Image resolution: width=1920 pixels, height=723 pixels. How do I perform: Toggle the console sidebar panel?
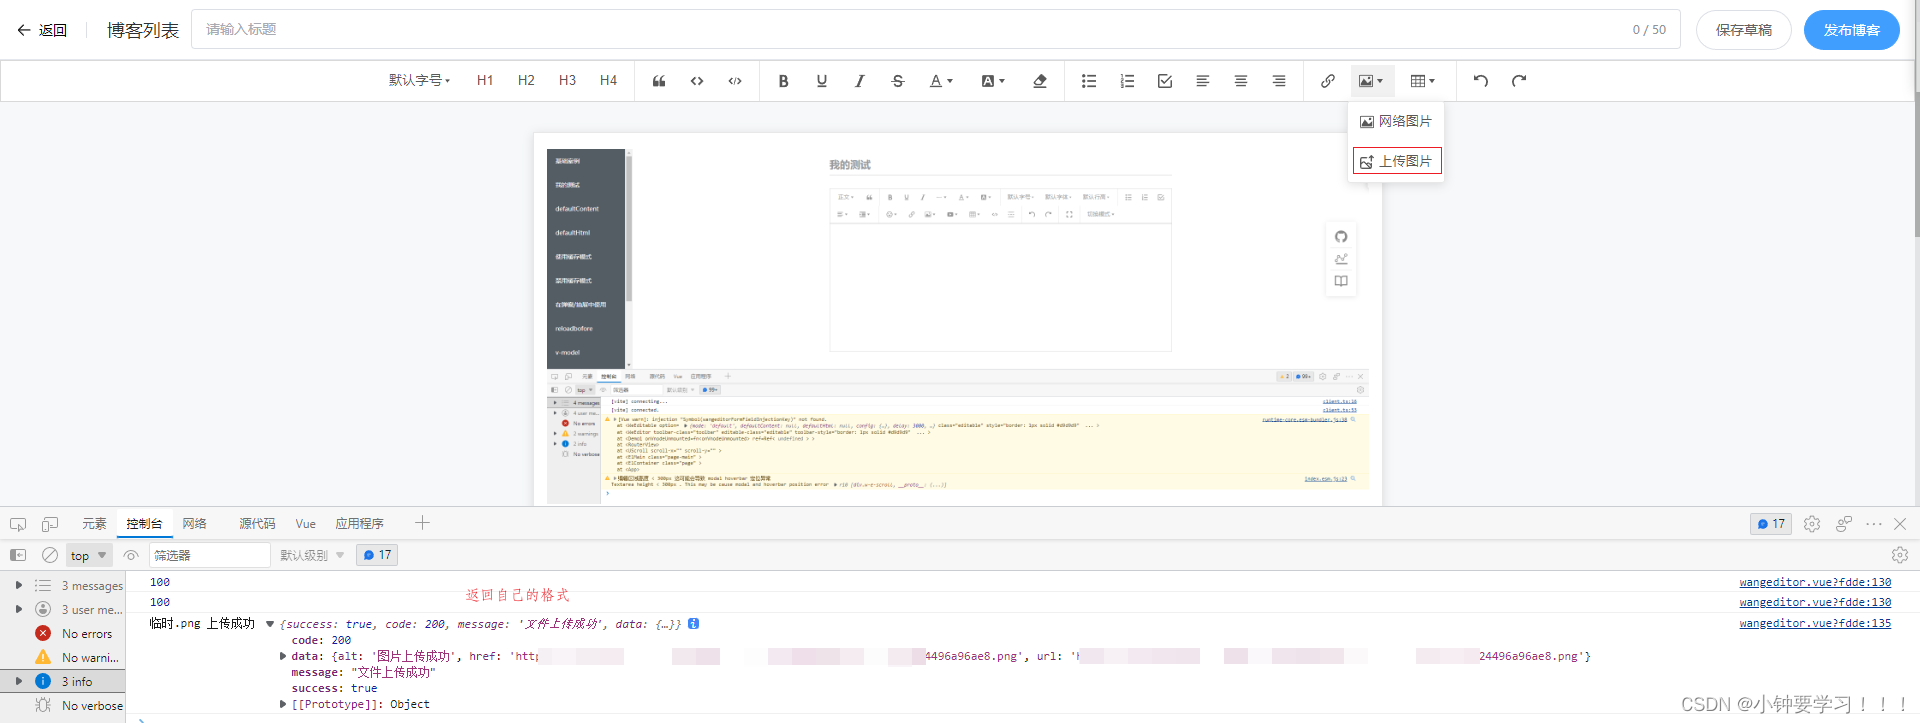pos(18,555)
